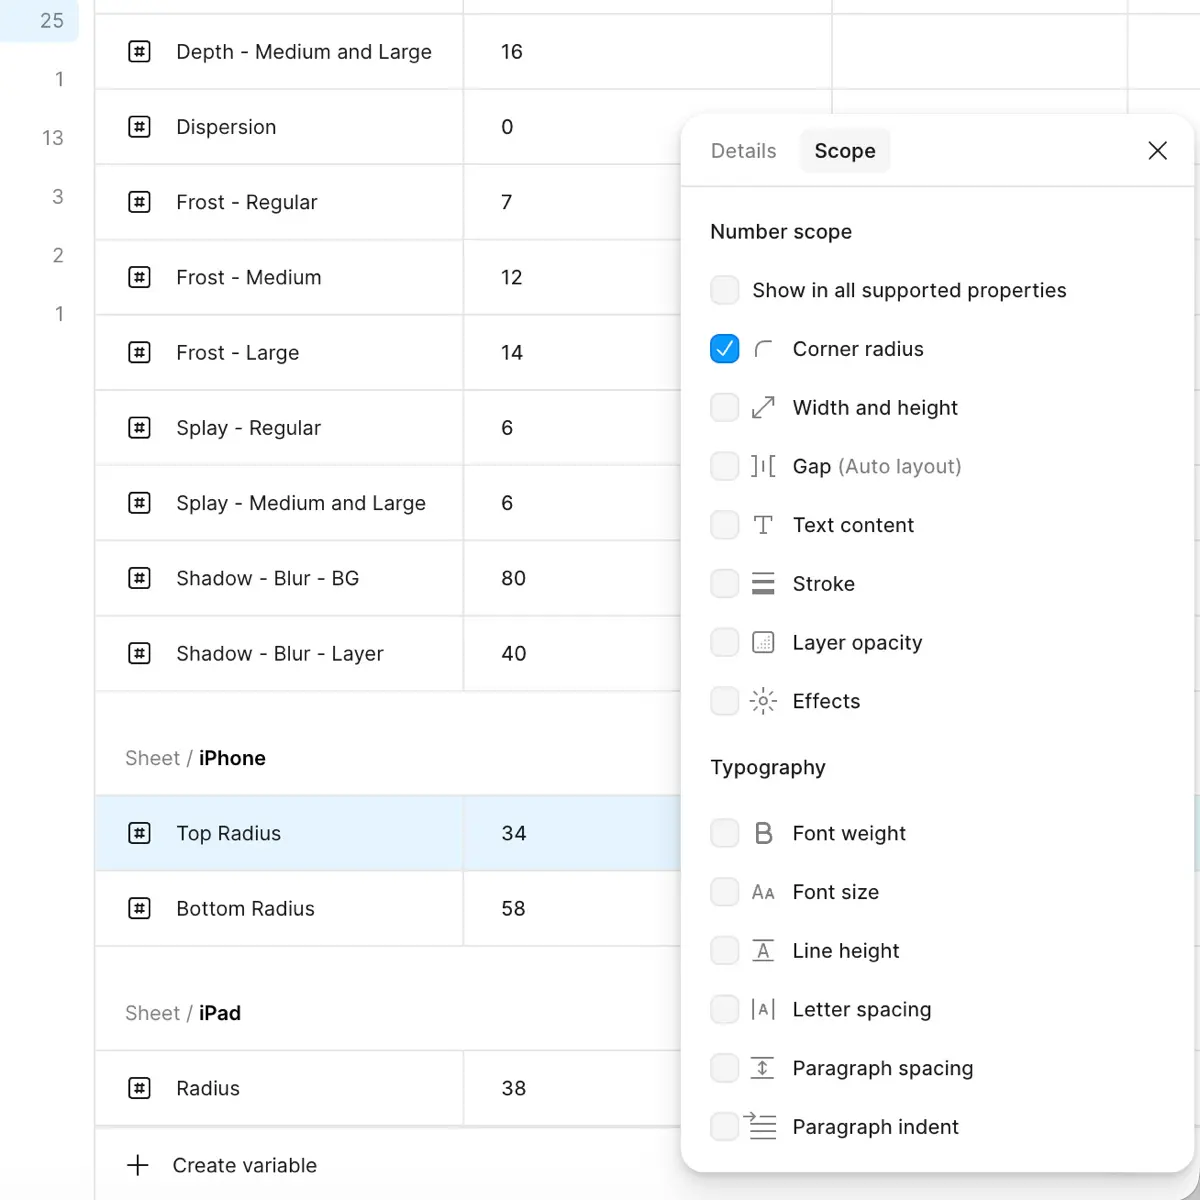Check the Font size checkbox

[x=725, y=892]
